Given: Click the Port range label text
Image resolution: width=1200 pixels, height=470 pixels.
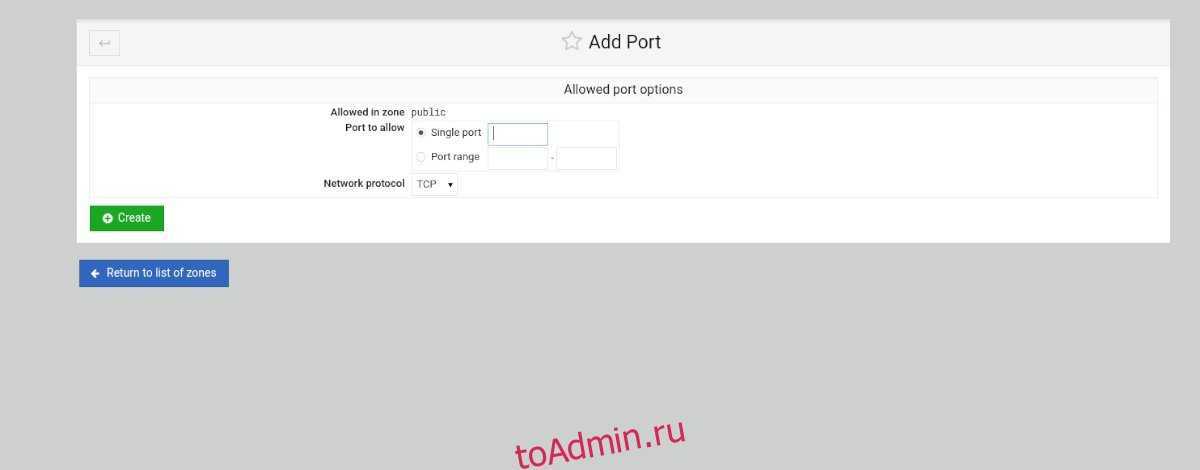Looking at the screenshot, I should [455, 157].
